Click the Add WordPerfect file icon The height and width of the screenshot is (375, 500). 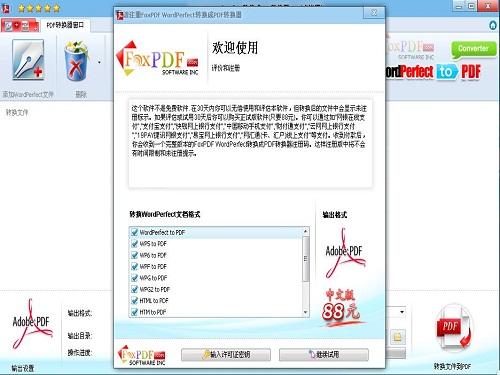[x=28, y=60]
